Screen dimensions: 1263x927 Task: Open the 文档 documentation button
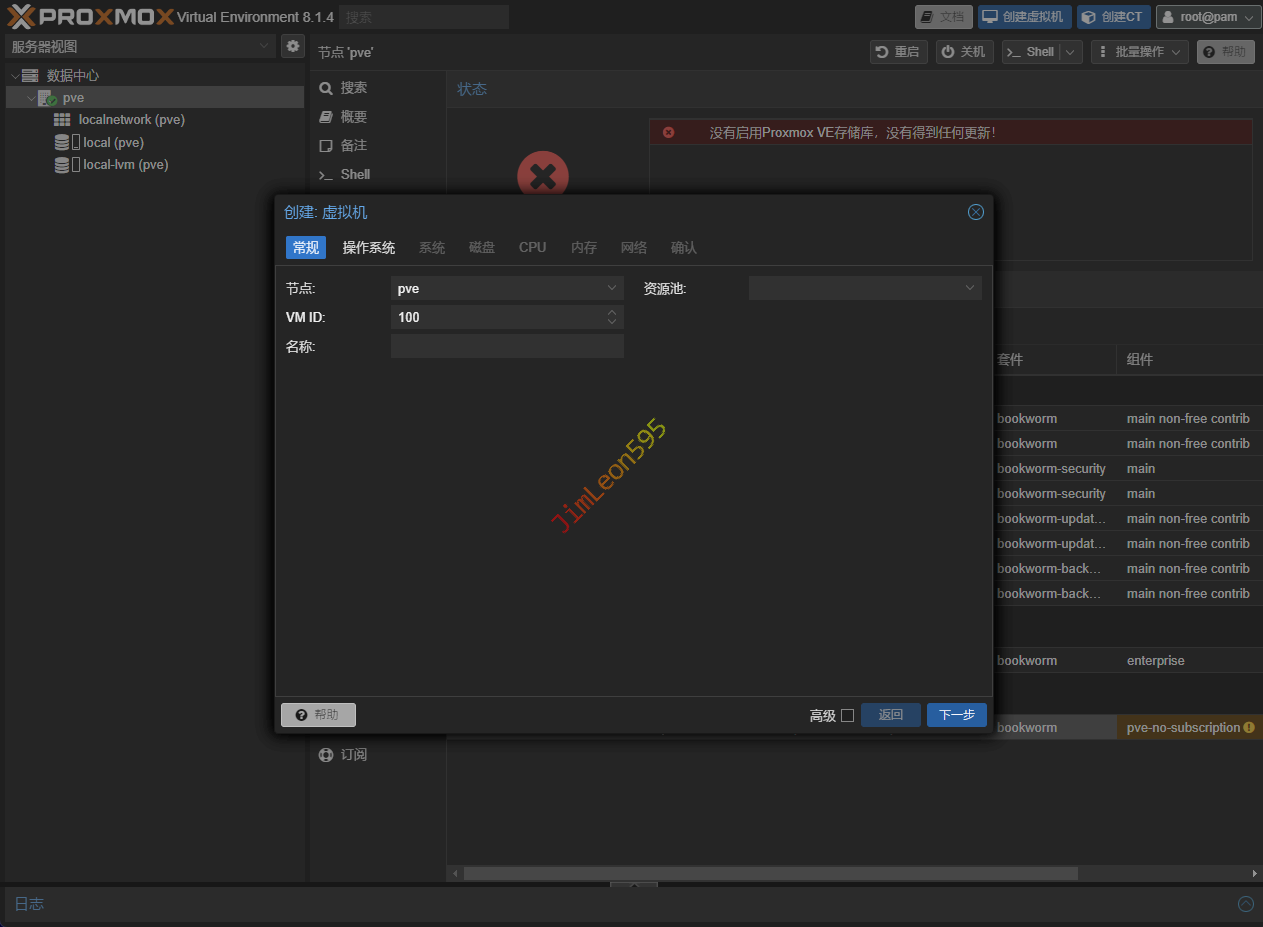[x=943, y=17]
